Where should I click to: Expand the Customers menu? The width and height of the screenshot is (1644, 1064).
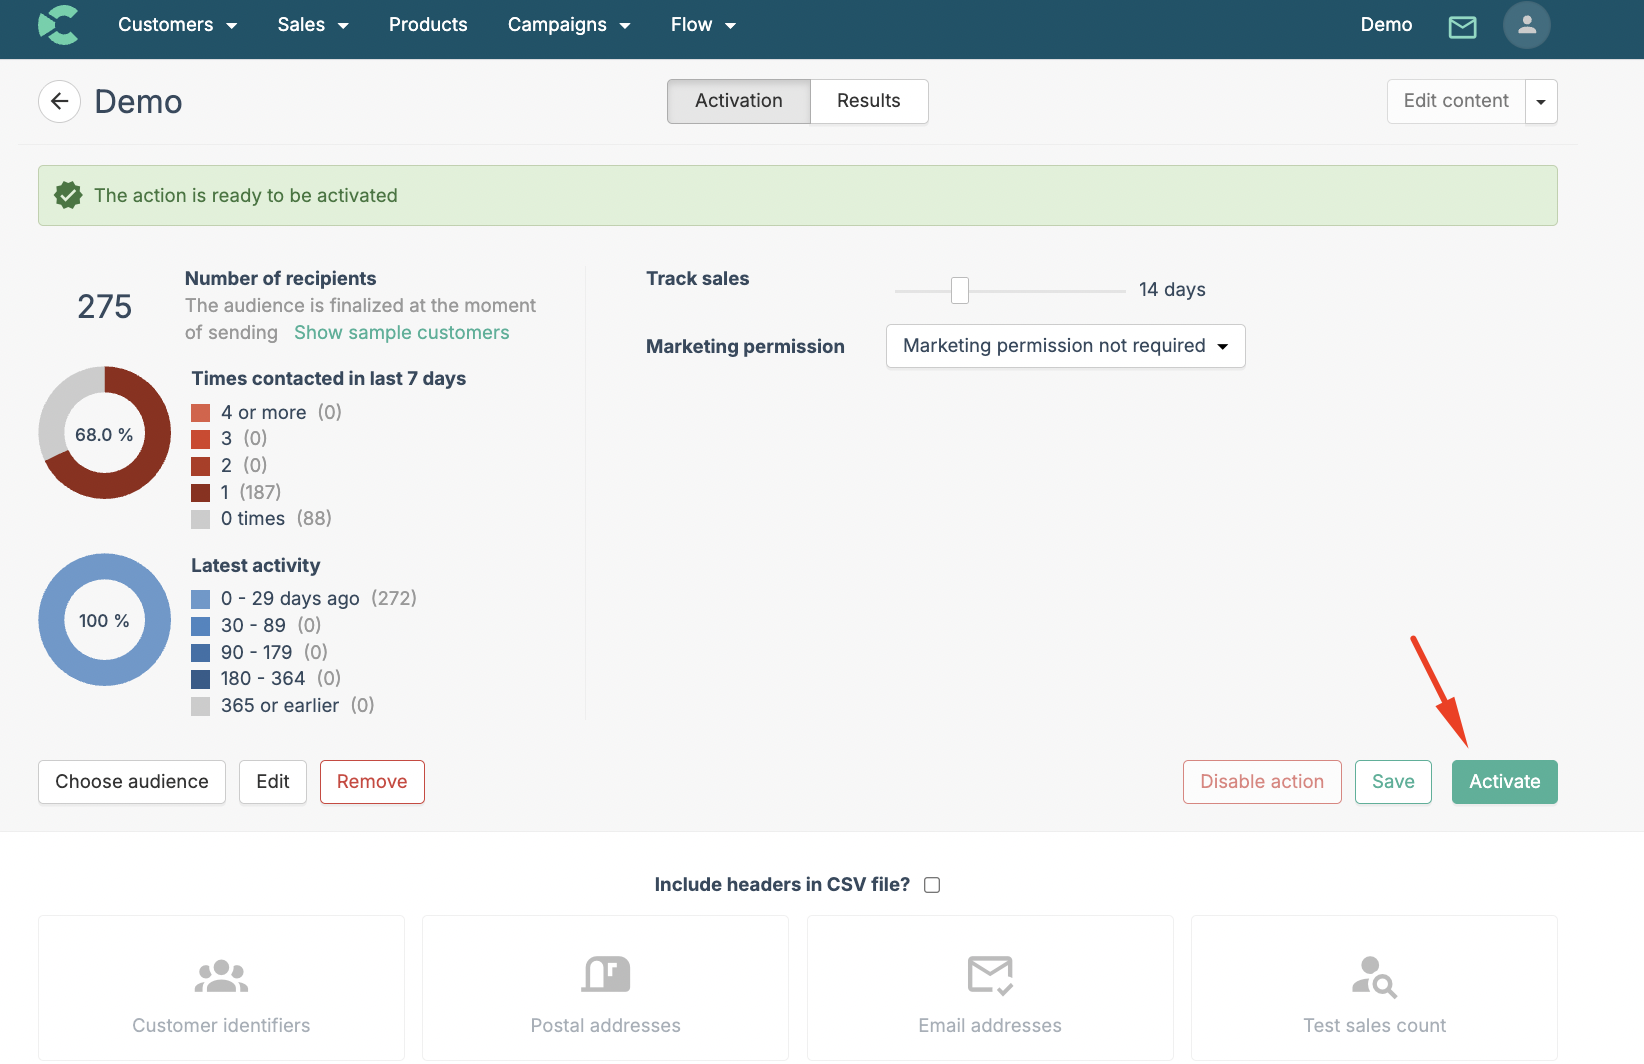pyautogui.click(x=177, y=25)
